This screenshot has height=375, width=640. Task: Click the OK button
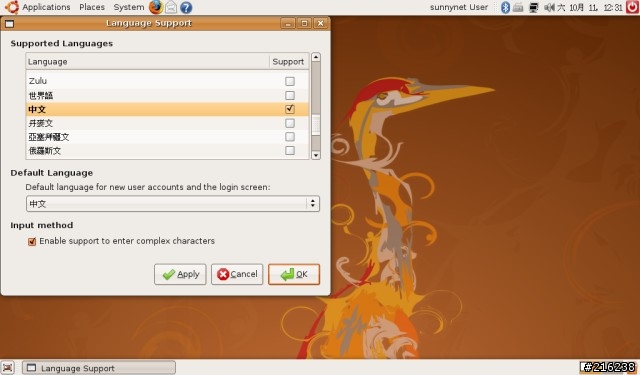294,274
